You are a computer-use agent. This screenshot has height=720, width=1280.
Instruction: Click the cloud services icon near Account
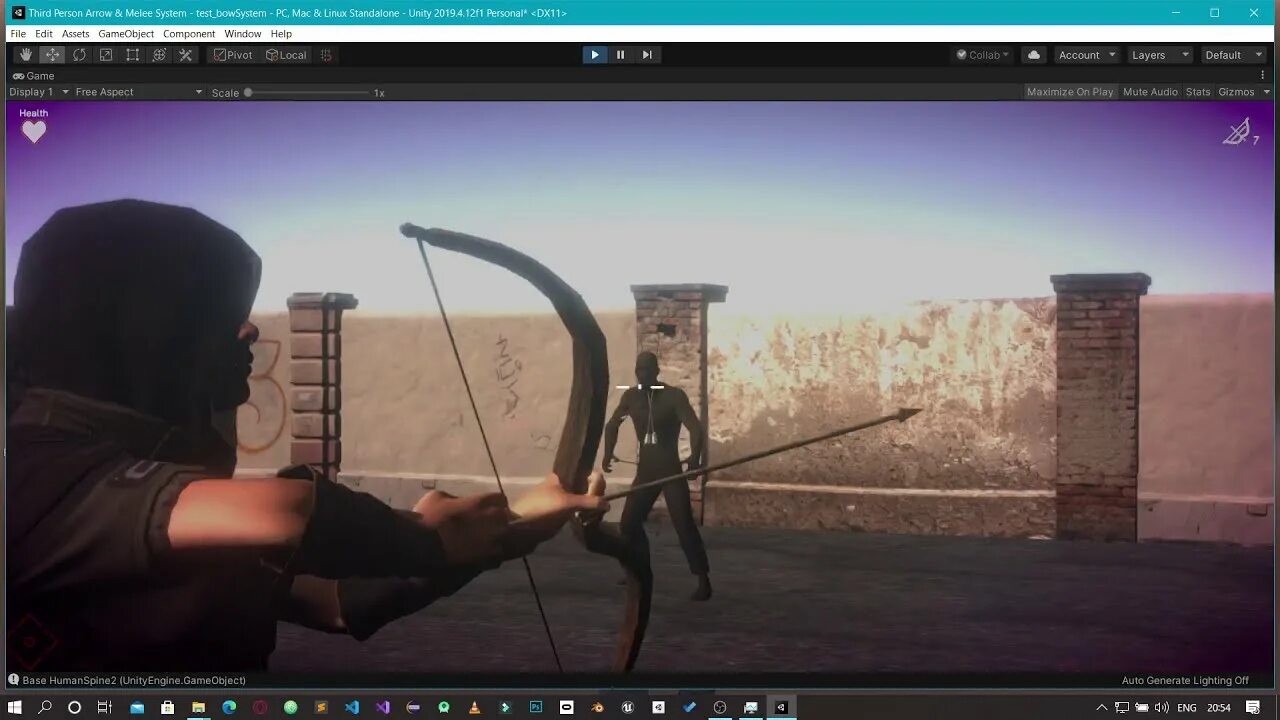point(1033,55)
